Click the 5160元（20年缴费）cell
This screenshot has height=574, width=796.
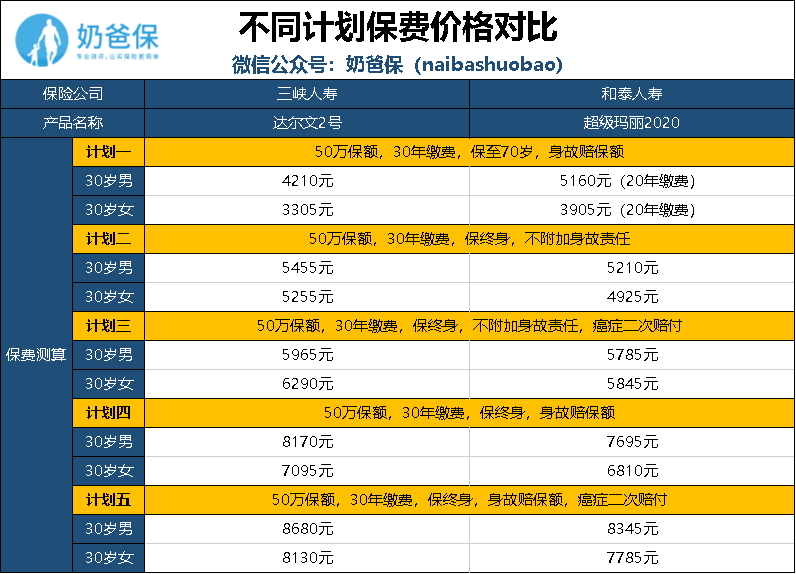(x=632, y=181)
